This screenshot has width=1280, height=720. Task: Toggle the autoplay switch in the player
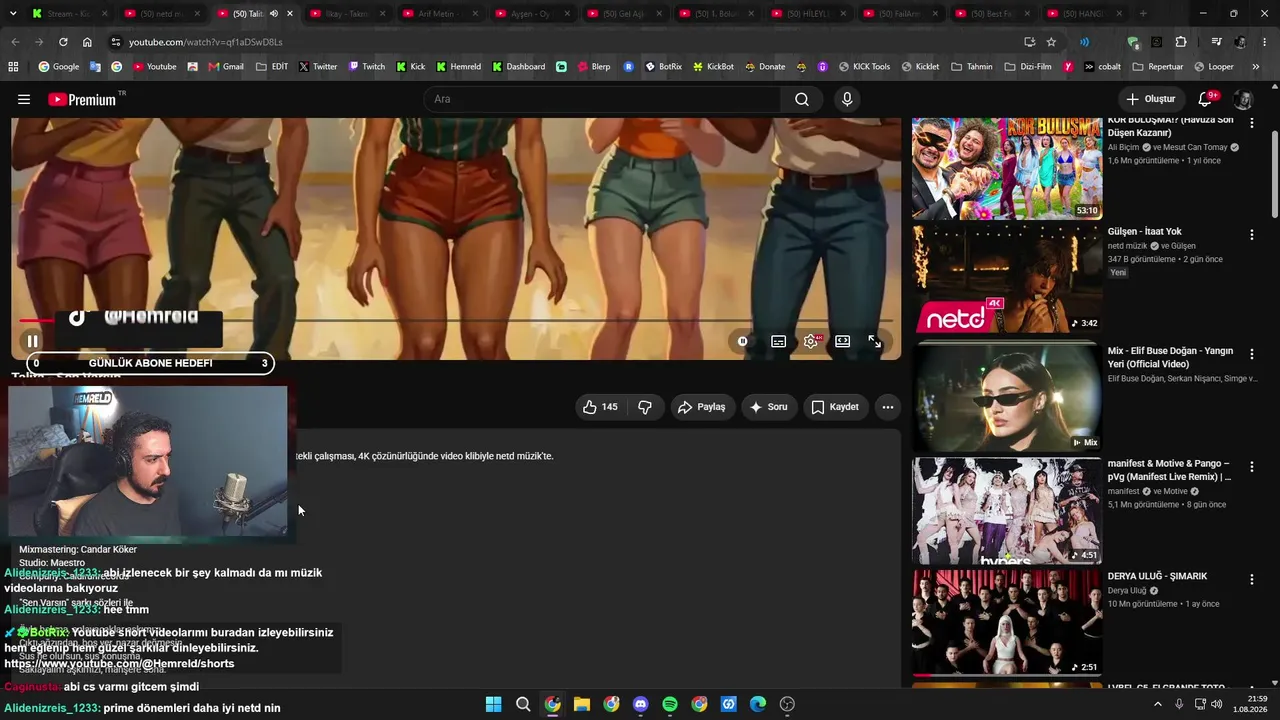[x=743, y=341]
